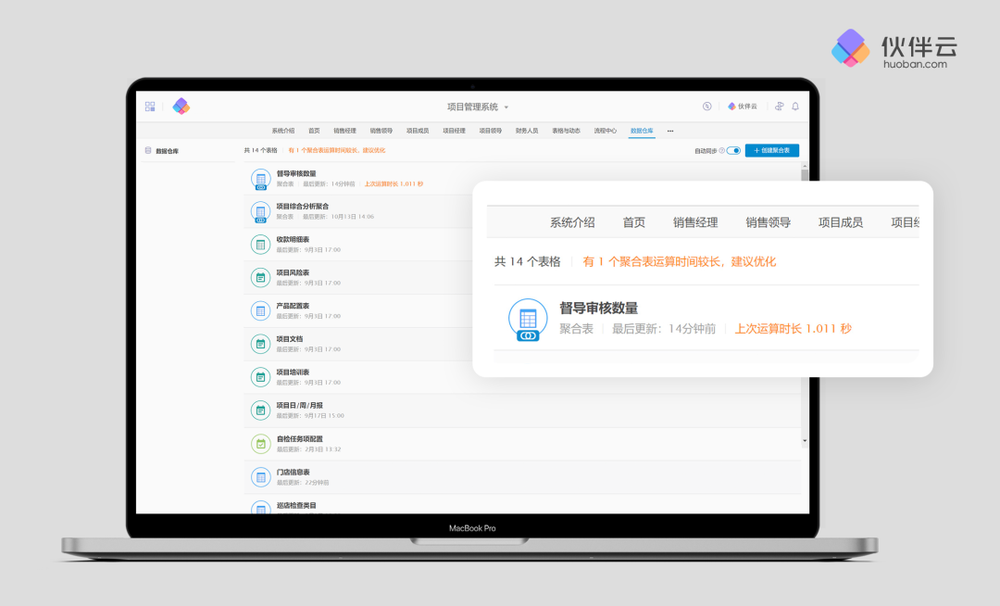Click the 门店信息表 table icon
This screenshot has width=1000, height=606.
(260, 476)
